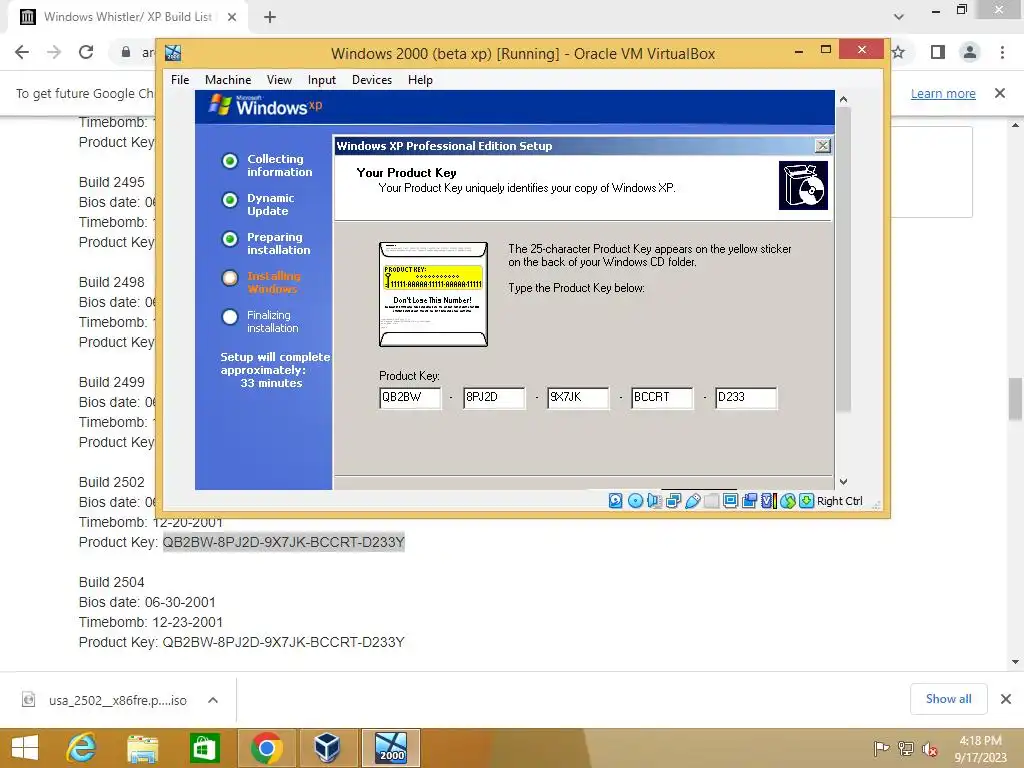Launch Internet Explorer from taskbar
1024x768 pixels.
(82, 748)
